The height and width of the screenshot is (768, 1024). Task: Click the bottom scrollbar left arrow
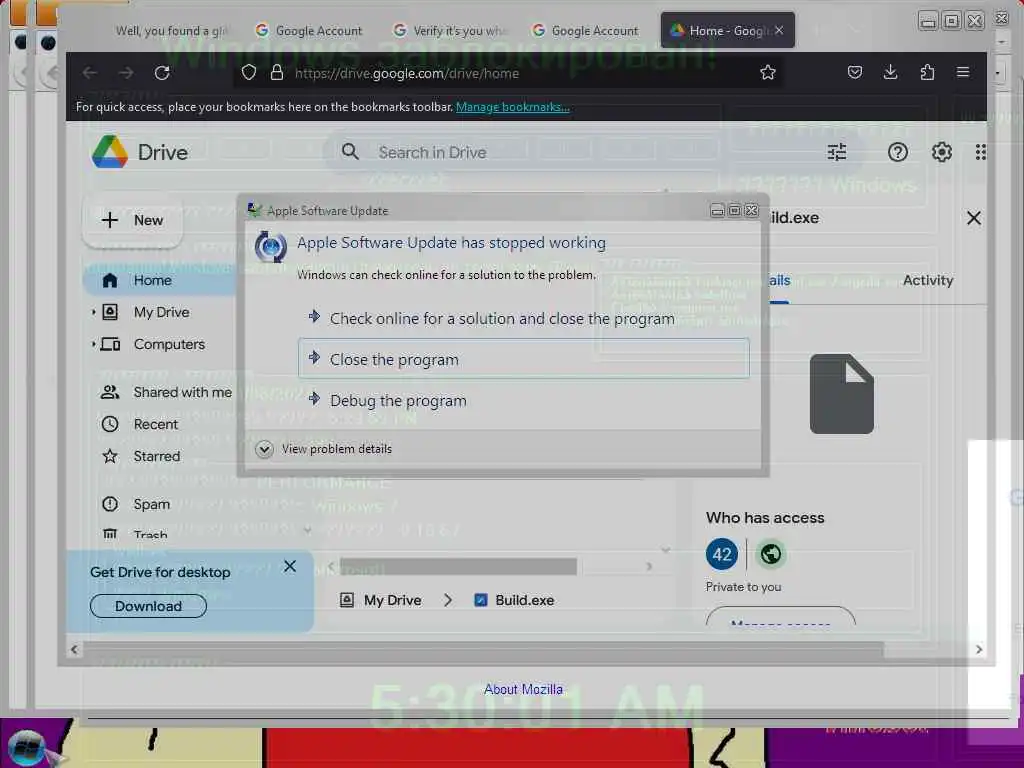(74, 649)
